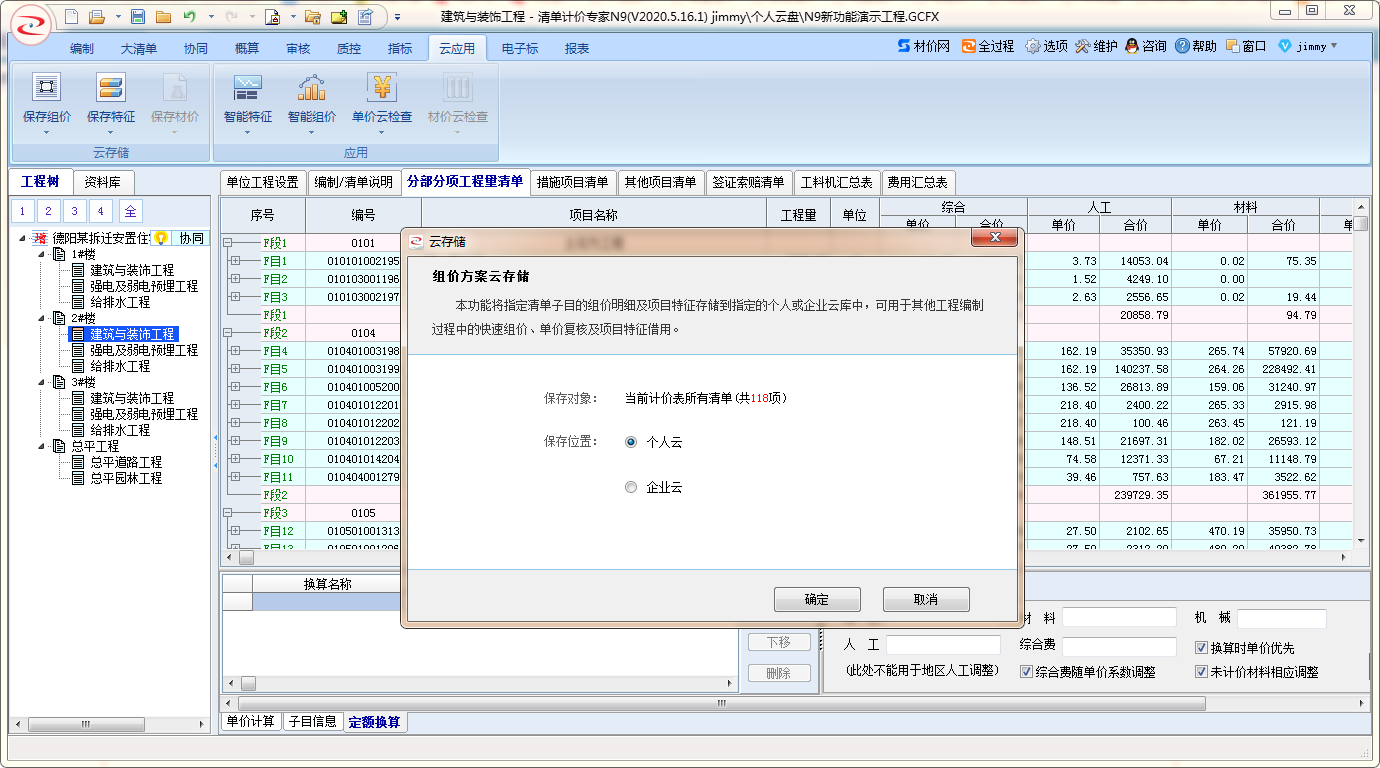Screen dimensions: 1380x768
Task: Click the 保存特征 ribbon icon
Action: click(110, 89)
